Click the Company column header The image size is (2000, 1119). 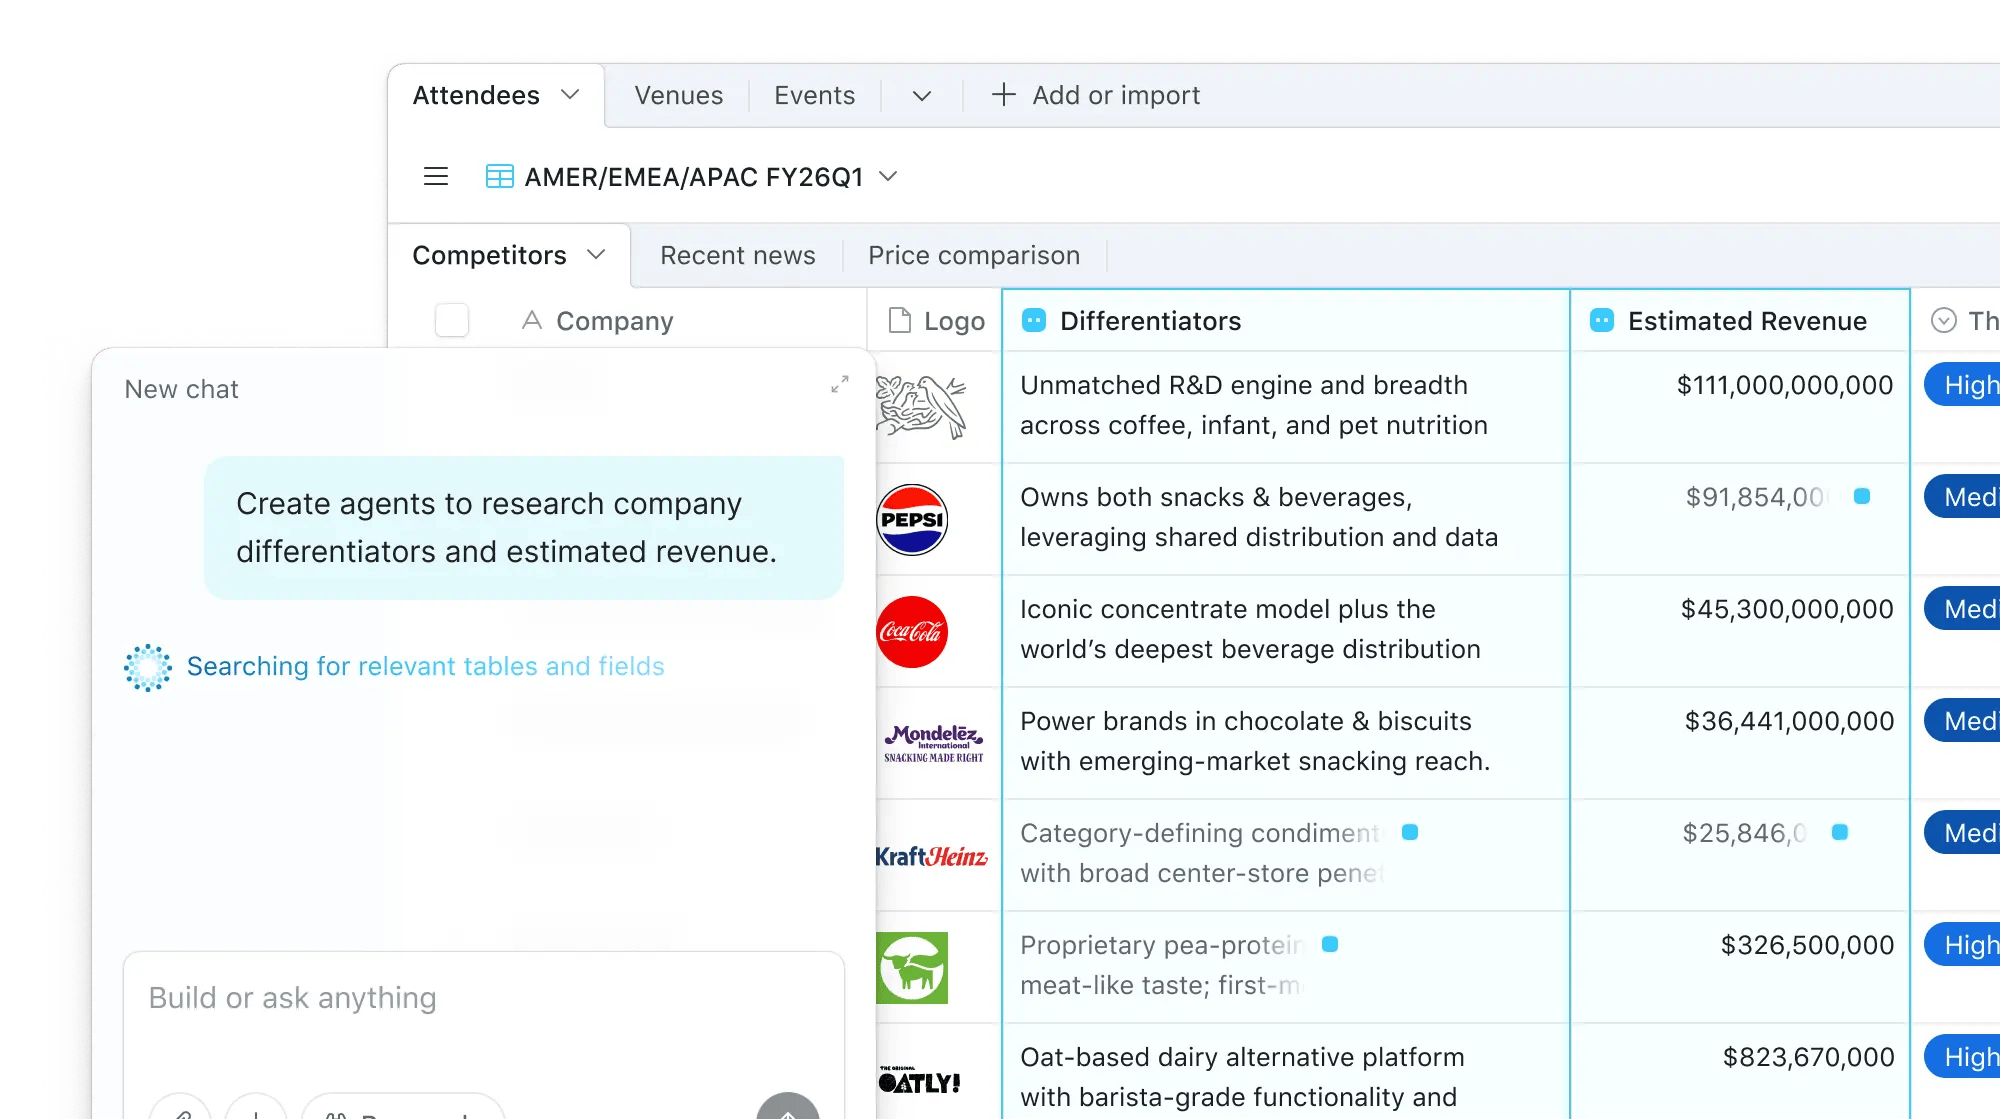coord(614,320)
